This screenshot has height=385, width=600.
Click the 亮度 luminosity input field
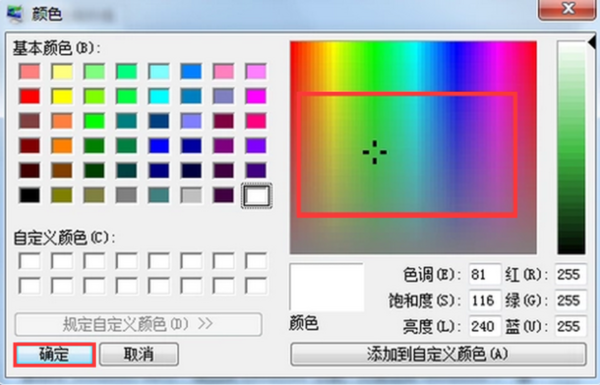[484, 326]
